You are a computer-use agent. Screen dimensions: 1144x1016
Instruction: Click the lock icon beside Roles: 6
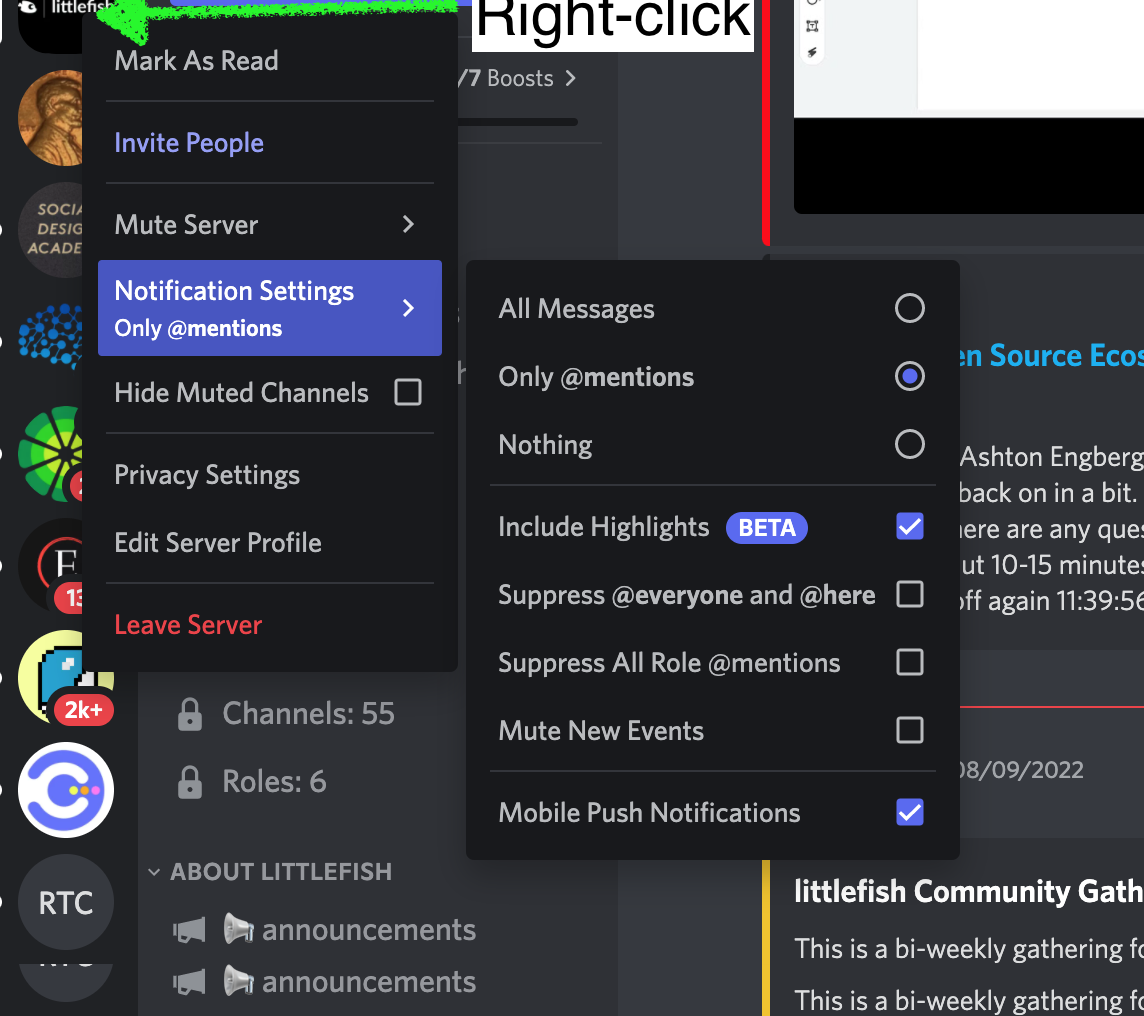click(189, 782)
